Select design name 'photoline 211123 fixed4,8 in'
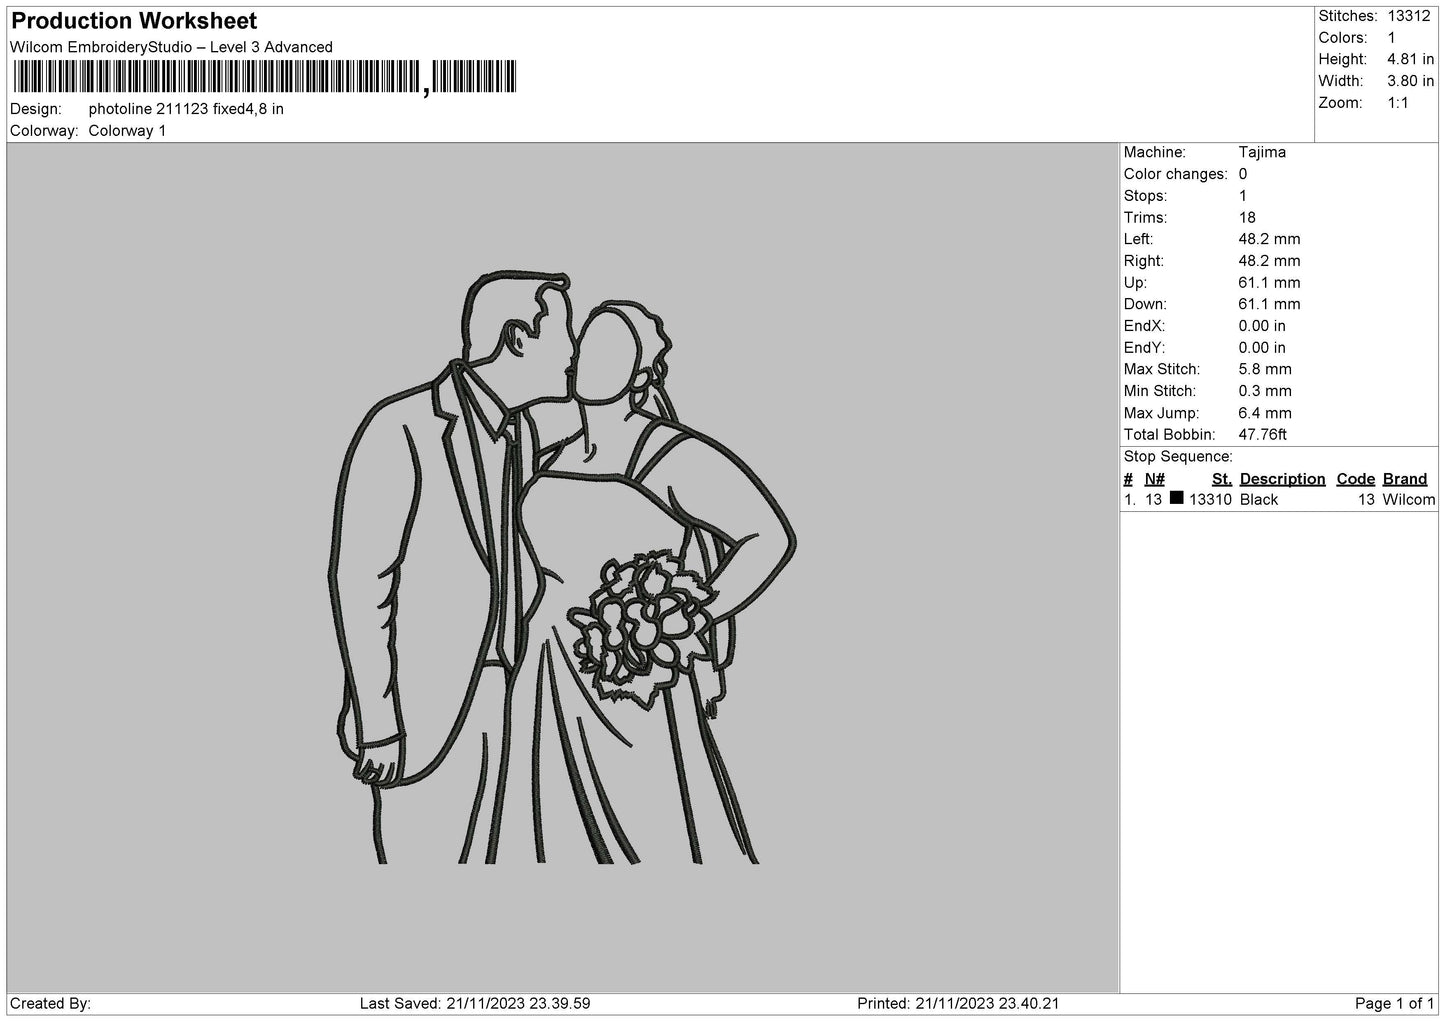Screen dimensions: 1445x1021 coord(186,109)
